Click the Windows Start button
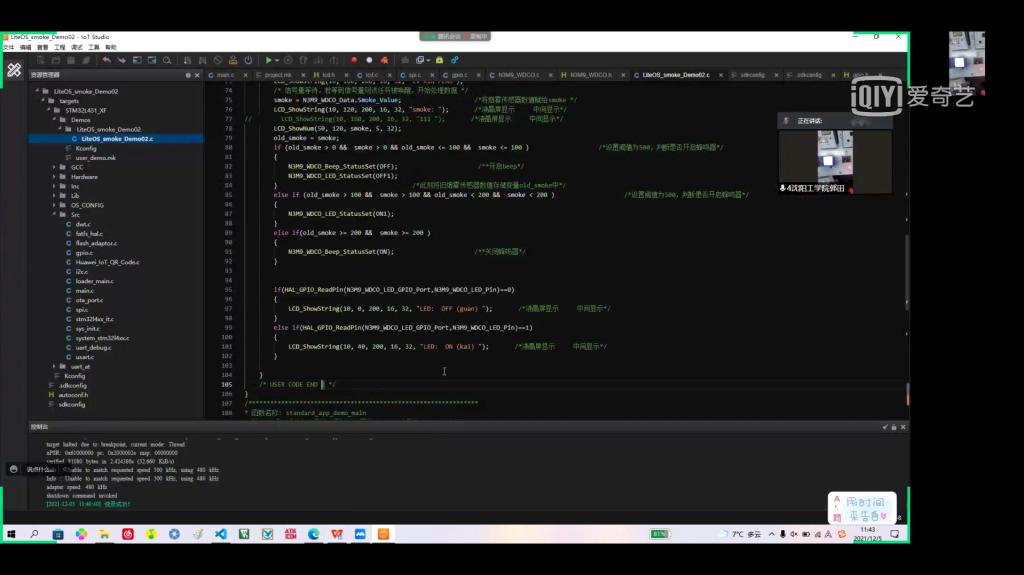 coord(11,534)
